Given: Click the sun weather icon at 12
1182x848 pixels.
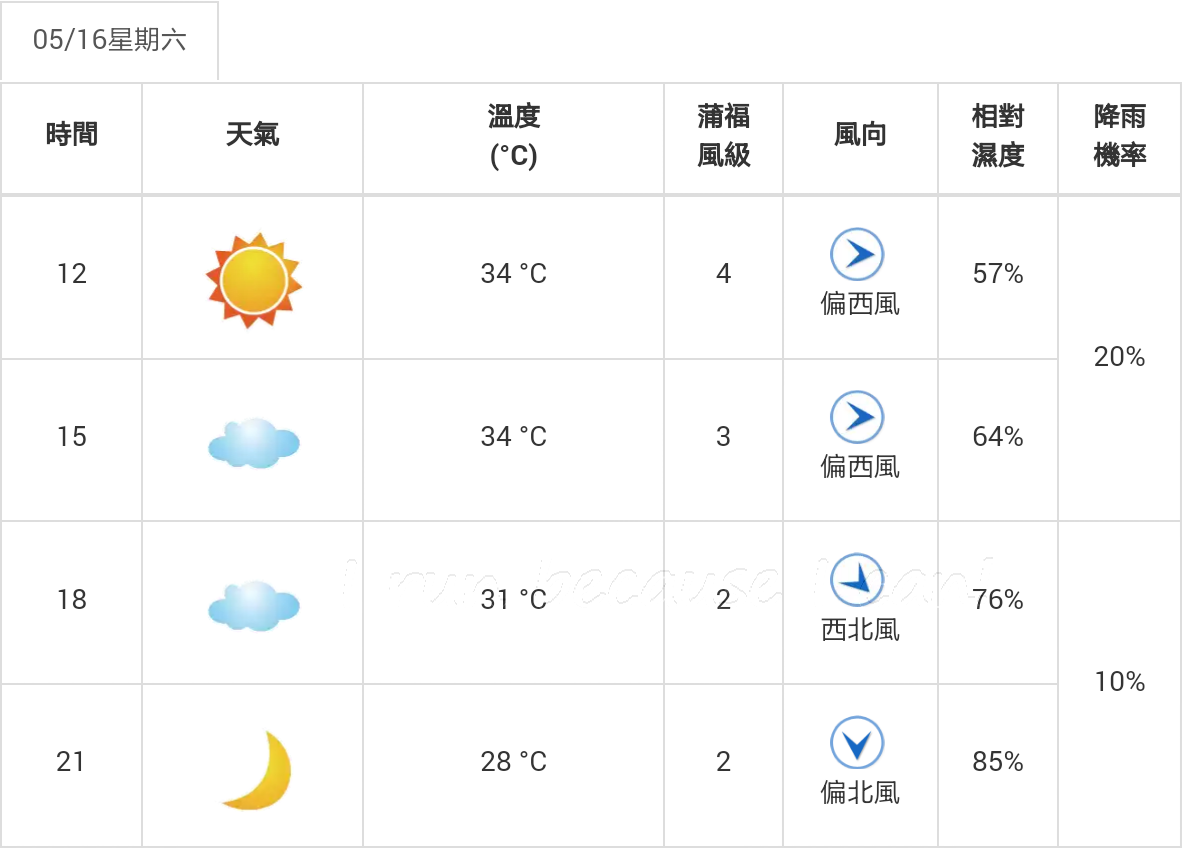Looking at the screenshot, I should 253,280.
